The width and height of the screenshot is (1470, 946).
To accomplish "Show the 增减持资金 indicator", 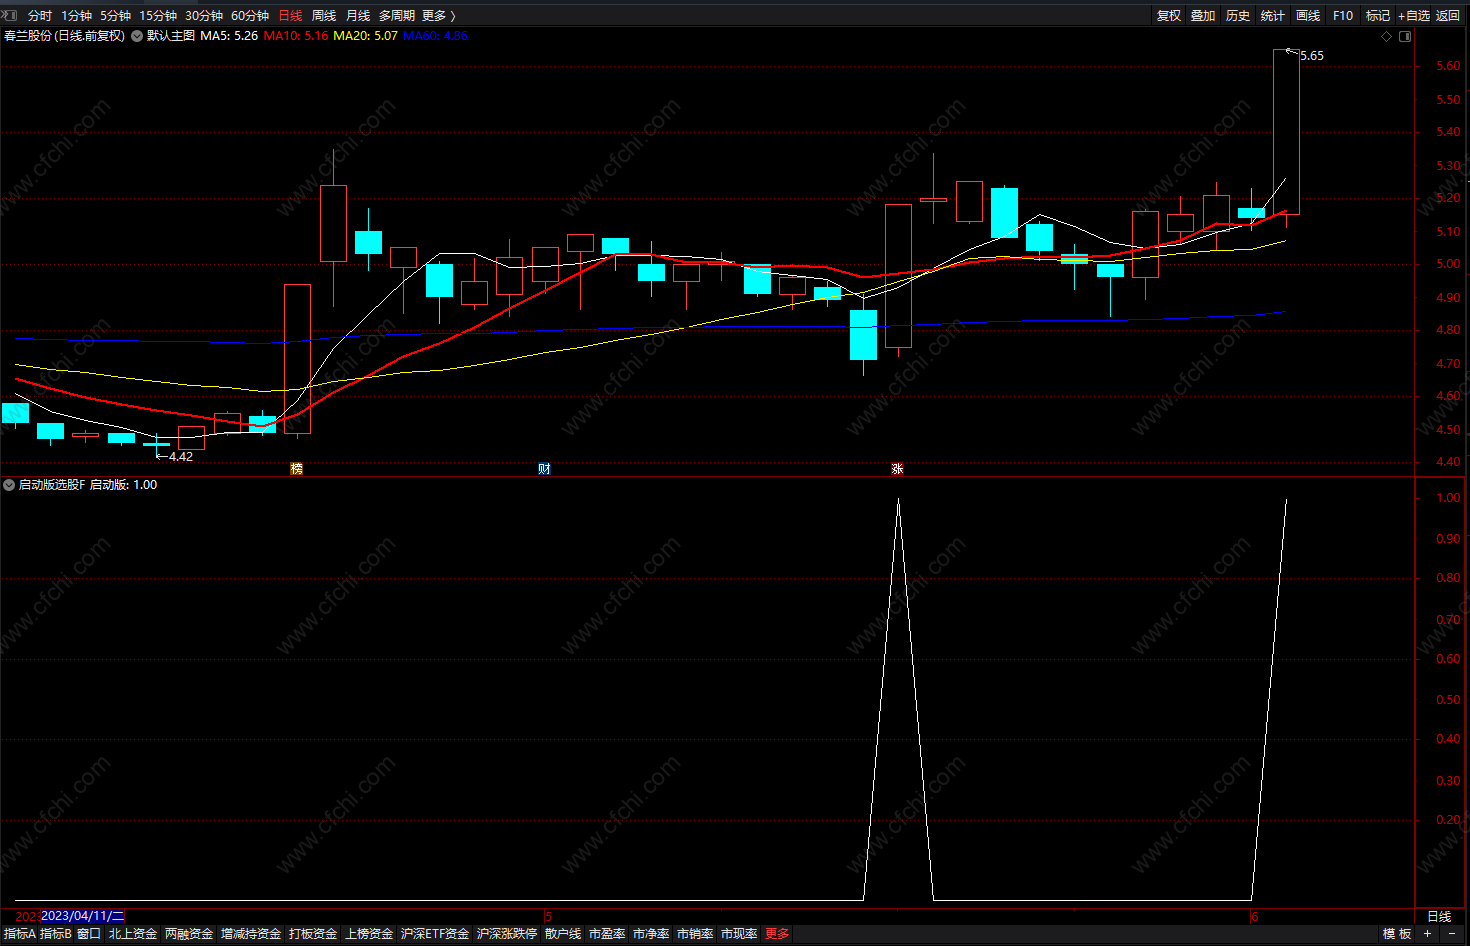I will click(251, 933).
